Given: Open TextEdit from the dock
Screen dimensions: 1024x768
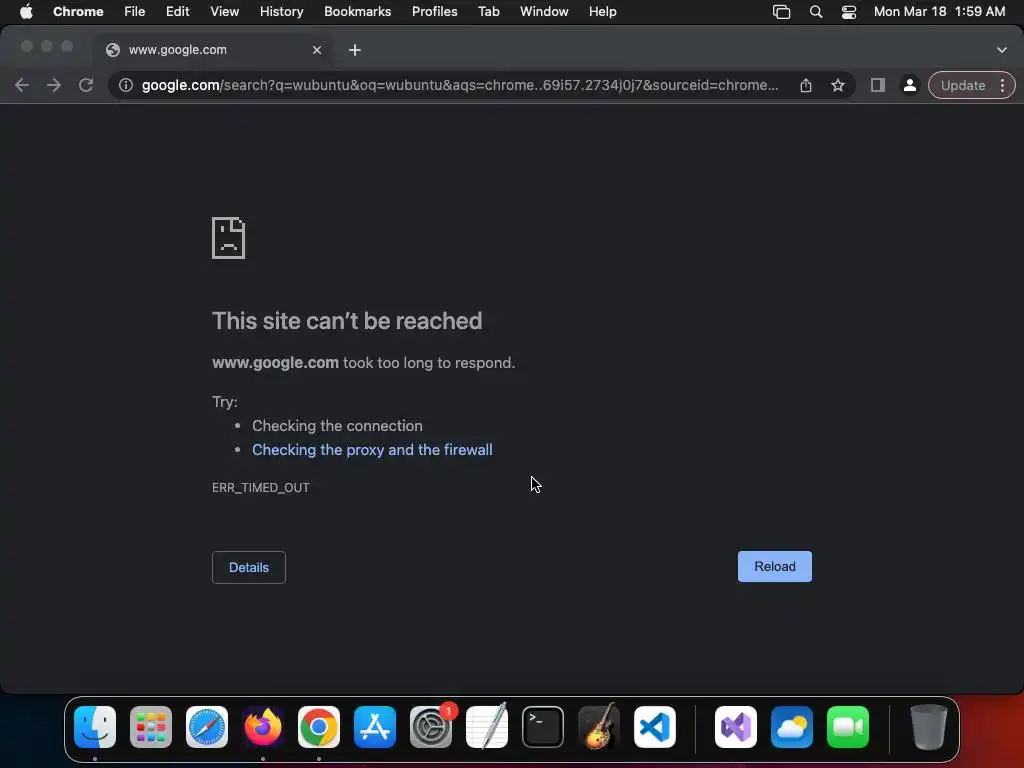Looking at the screenshot, I should (487, 727).
